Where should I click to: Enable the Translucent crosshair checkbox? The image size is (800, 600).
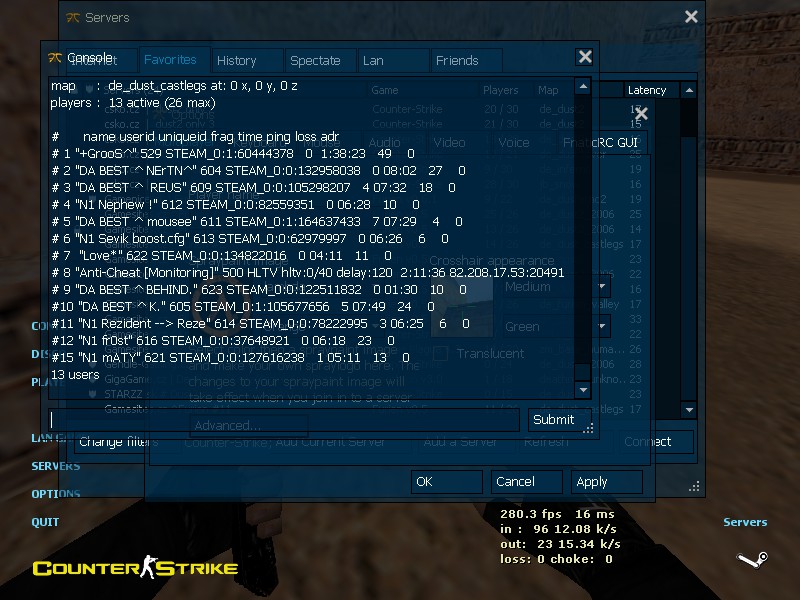point(441,354)
